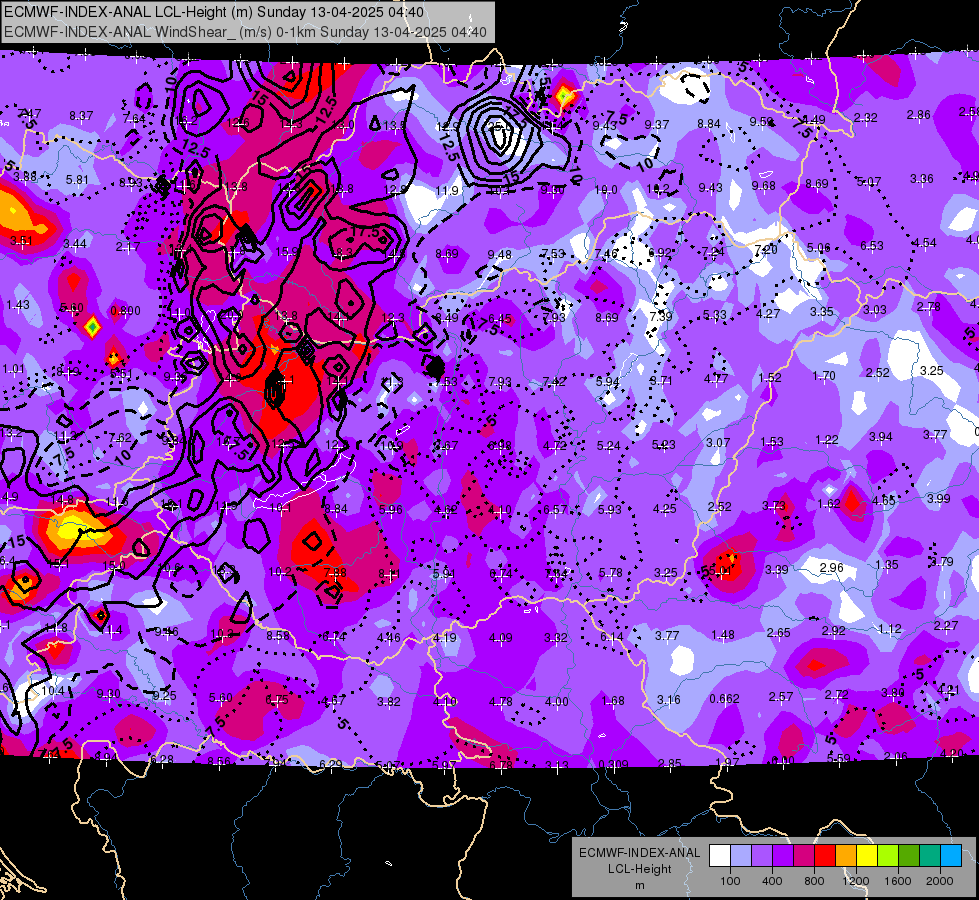Click the red legend color swatch
Viewport: 979px width, 900px height.
coord(825,856)
